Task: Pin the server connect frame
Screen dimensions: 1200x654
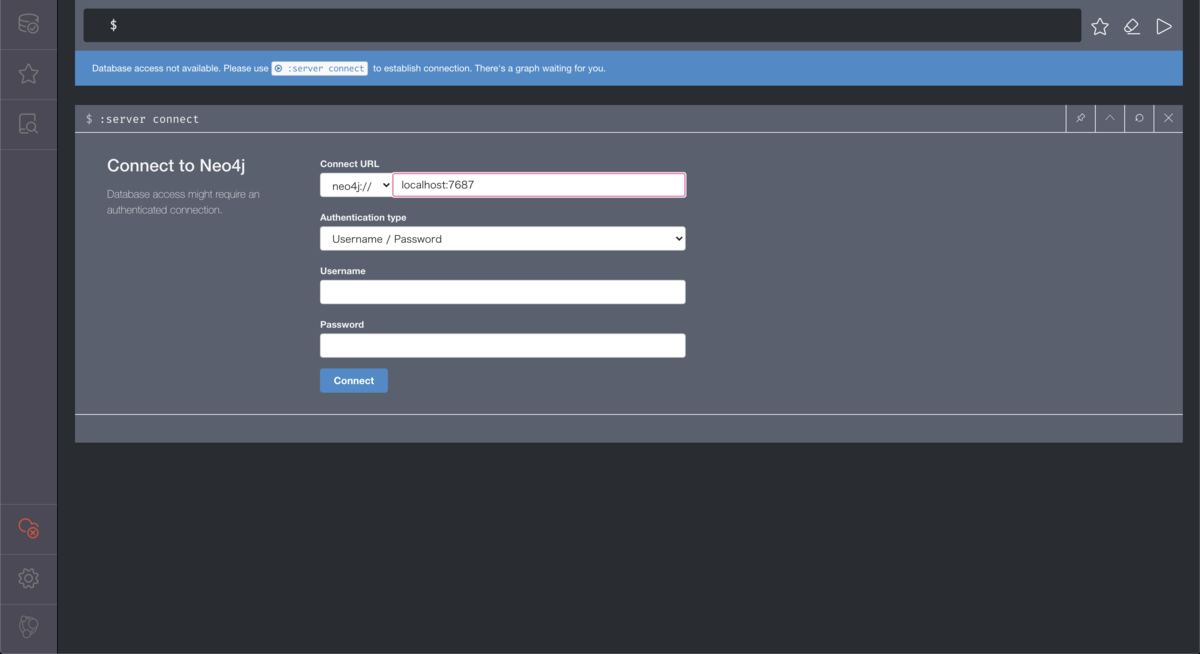Action: 1080,118
